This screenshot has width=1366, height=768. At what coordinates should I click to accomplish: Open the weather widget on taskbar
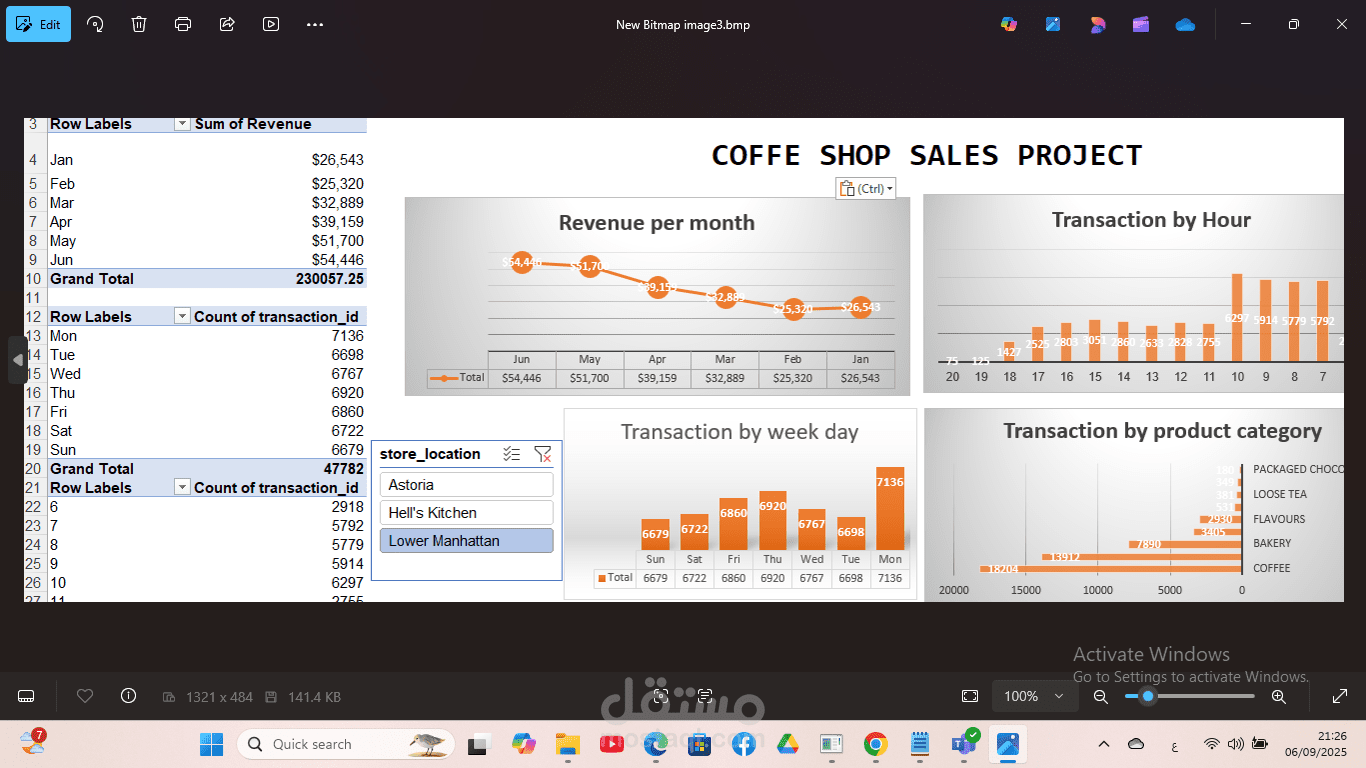pos(33,743)
